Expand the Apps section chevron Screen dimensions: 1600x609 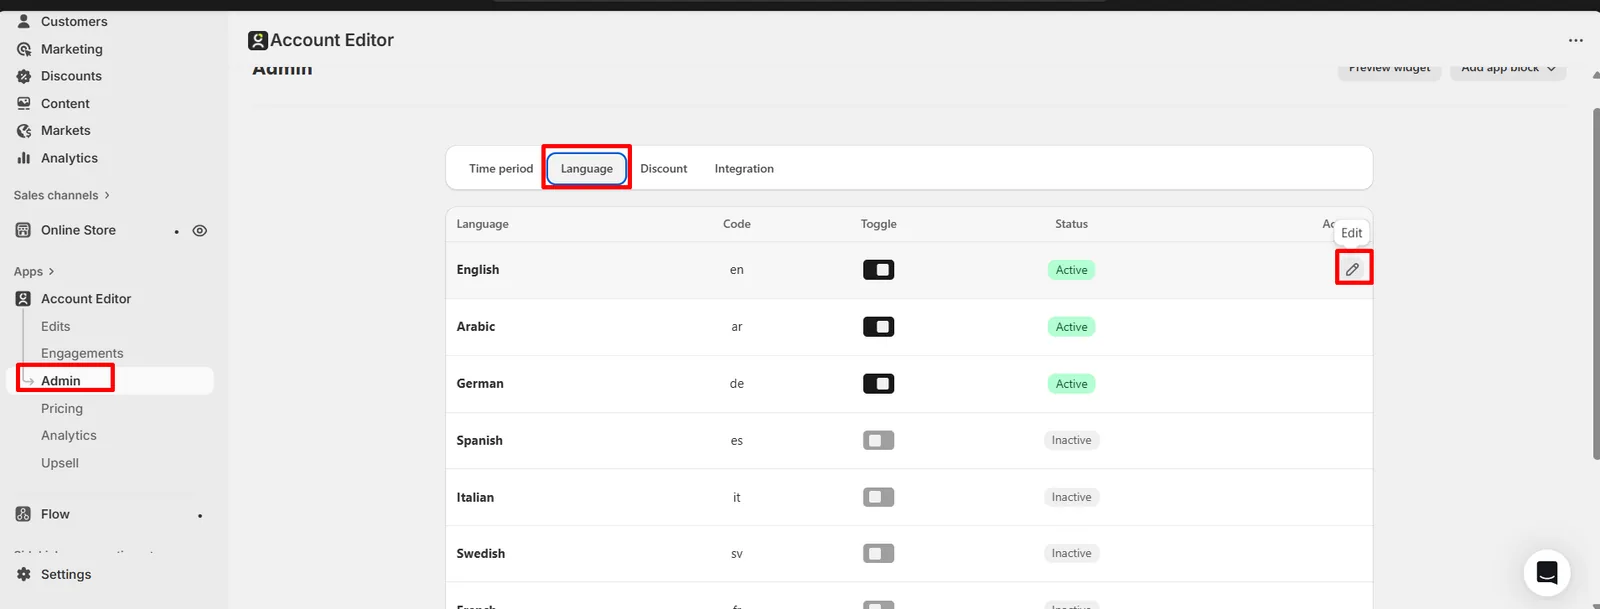click(x=51, y=272)
